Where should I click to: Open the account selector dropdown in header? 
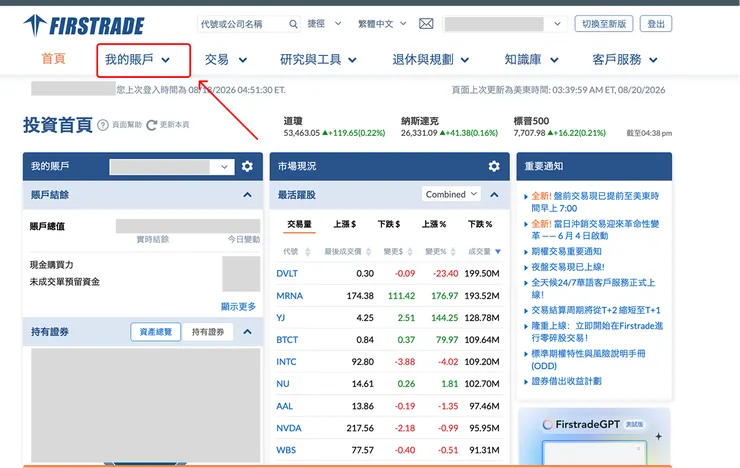pyautogui.click(x=504, y=24)
